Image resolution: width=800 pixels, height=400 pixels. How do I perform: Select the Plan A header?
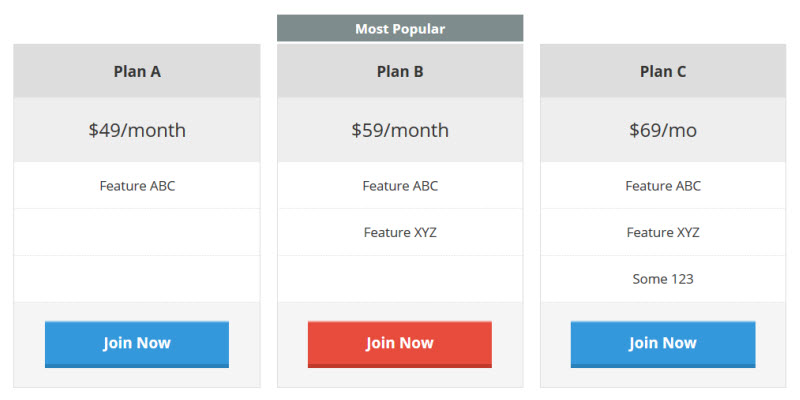[x=137, y=71]
